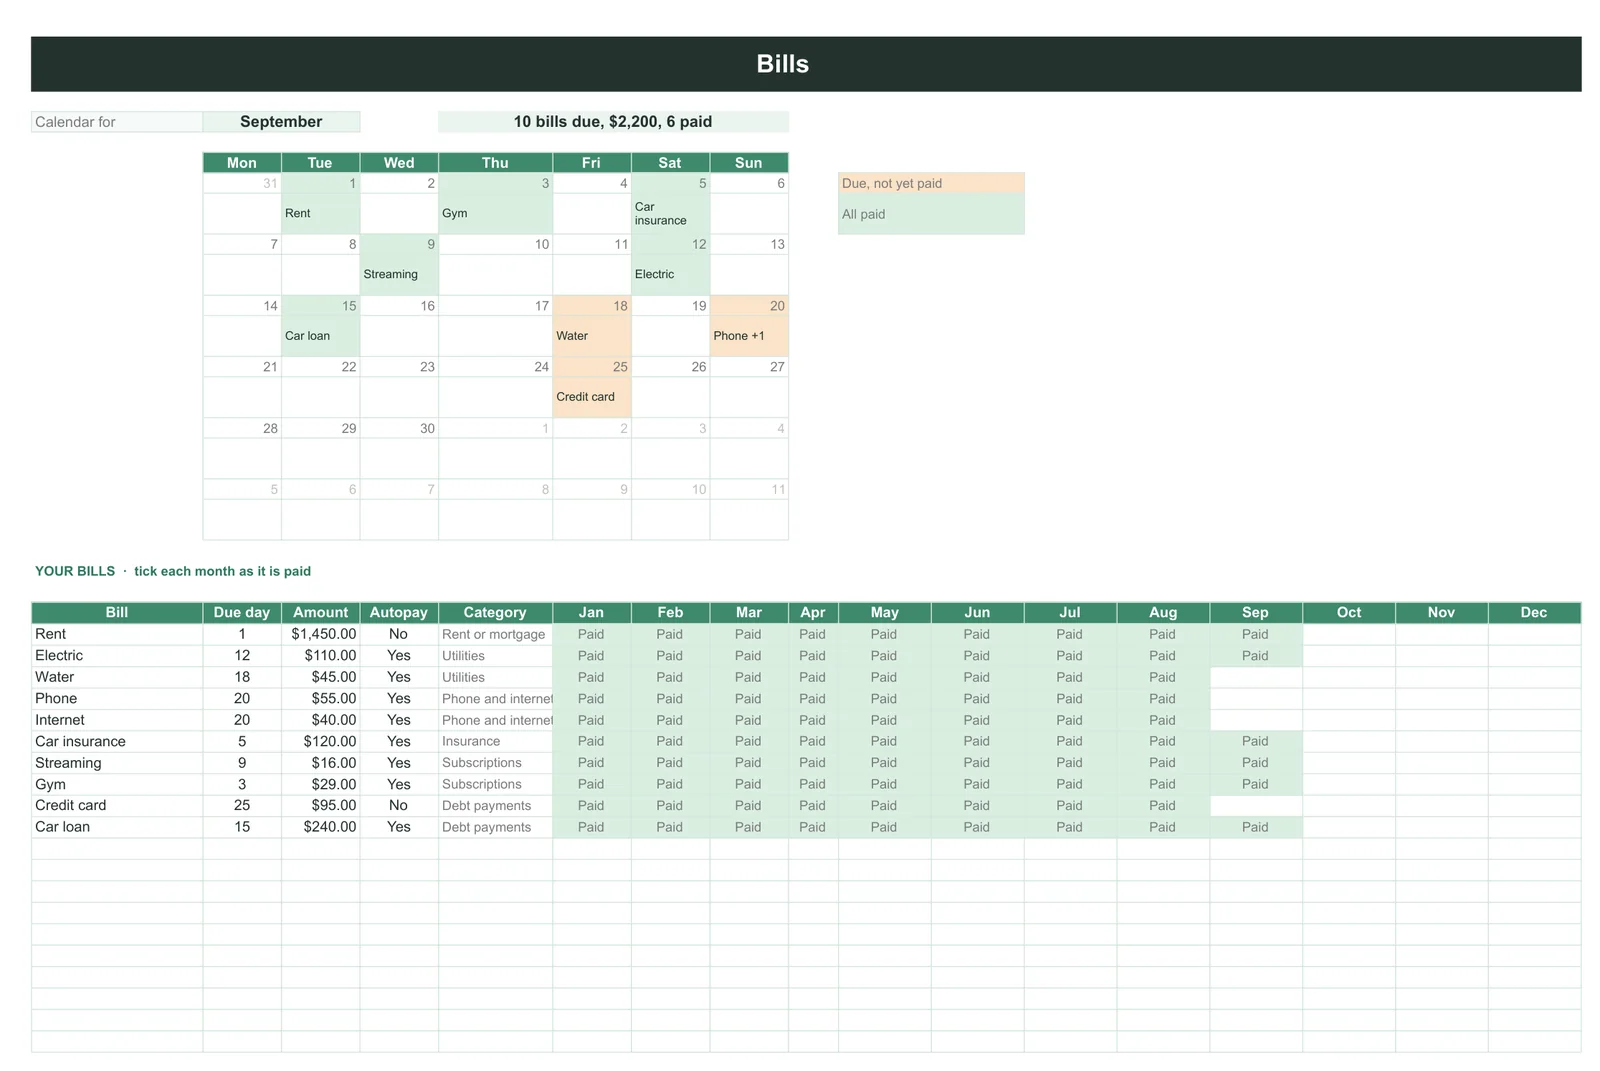Select the 'Phone +1' calendar entry
Image resolution: width=1600 pixels, height=1071 pixels.
pyautogui.click(x=749, y=336)
